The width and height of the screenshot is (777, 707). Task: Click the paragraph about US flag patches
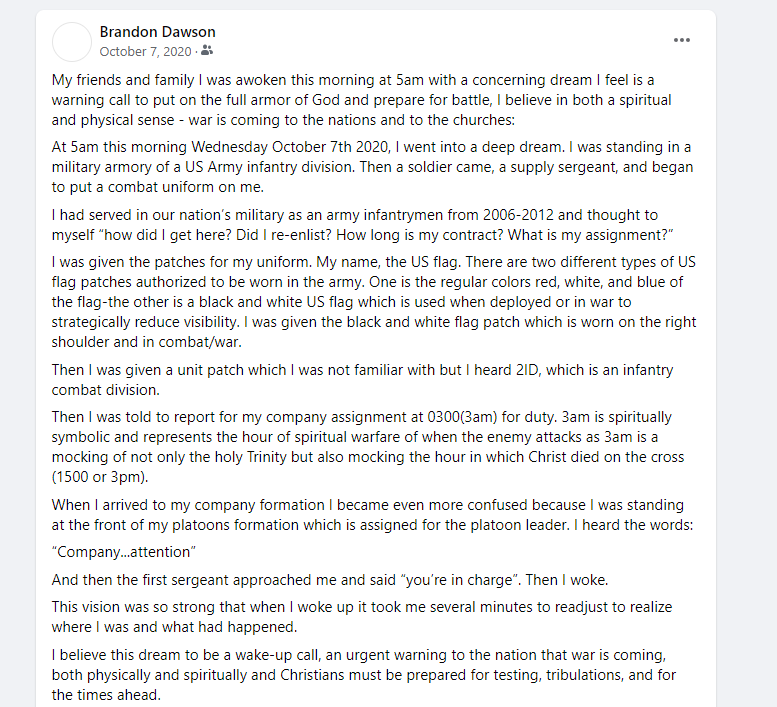tap(374, 302)
